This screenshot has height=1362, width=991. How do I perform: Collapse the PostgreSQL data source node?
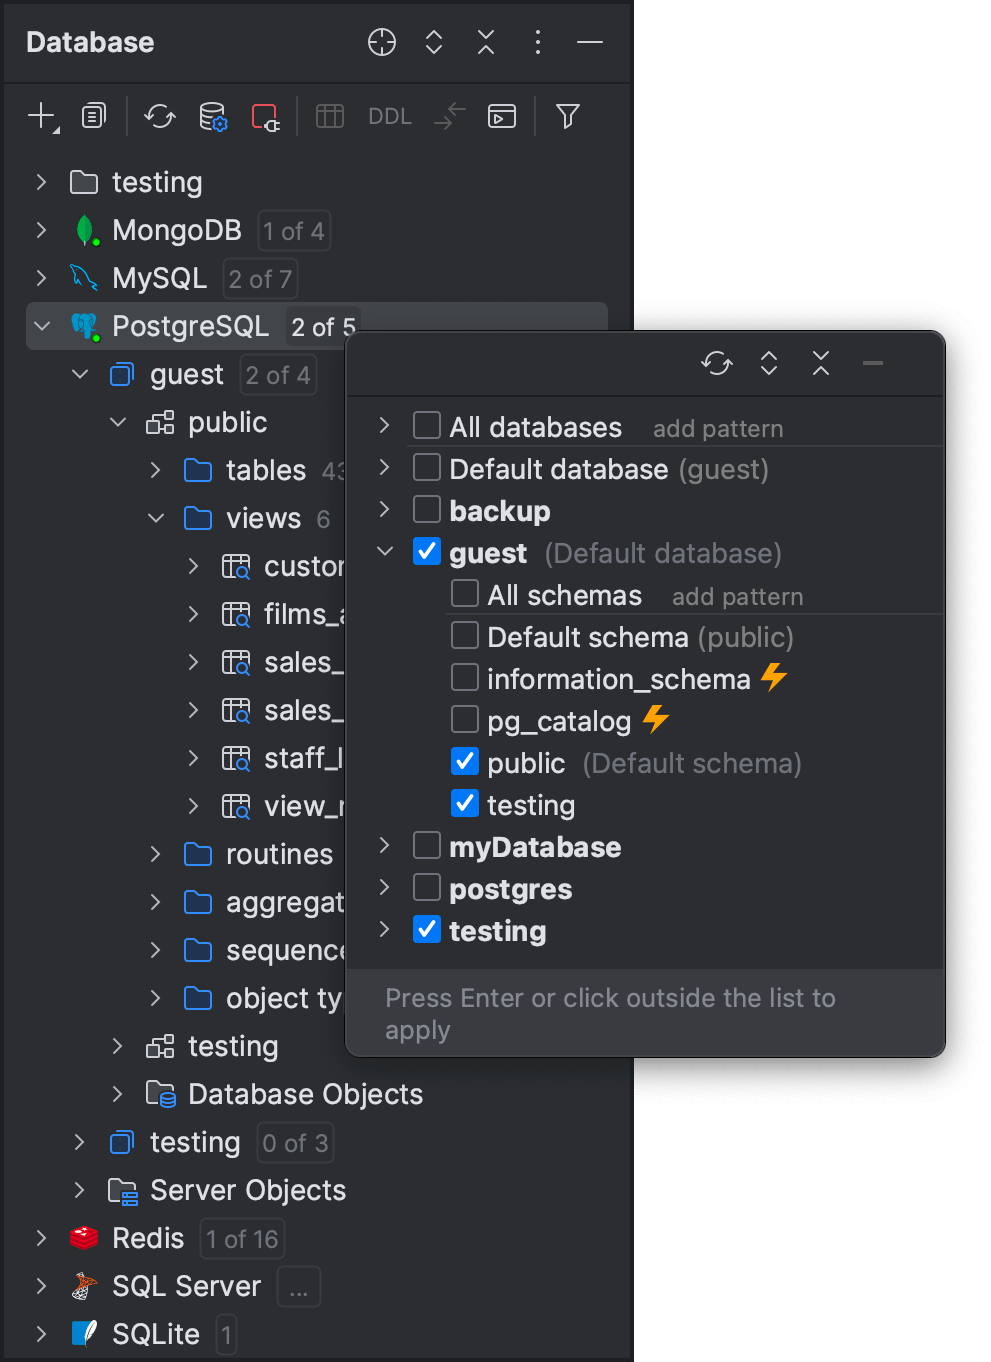pyautogui.click(x=41, y=326)
